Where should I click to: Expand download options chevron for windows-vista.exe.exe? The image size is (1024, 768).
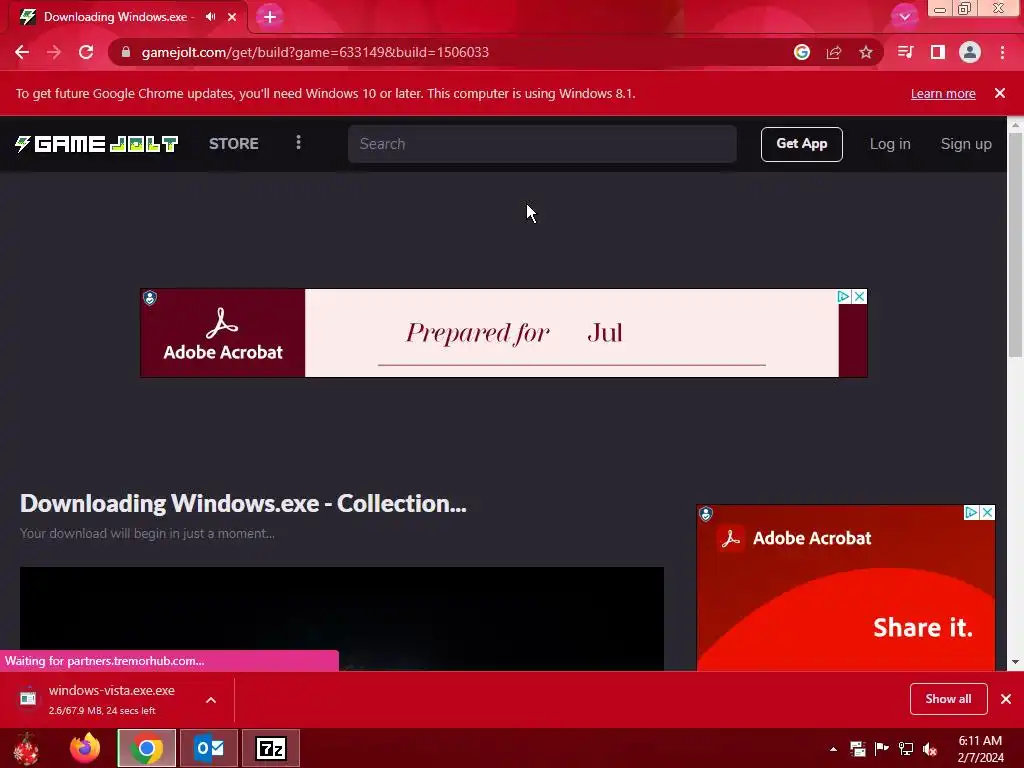(211, 700)
